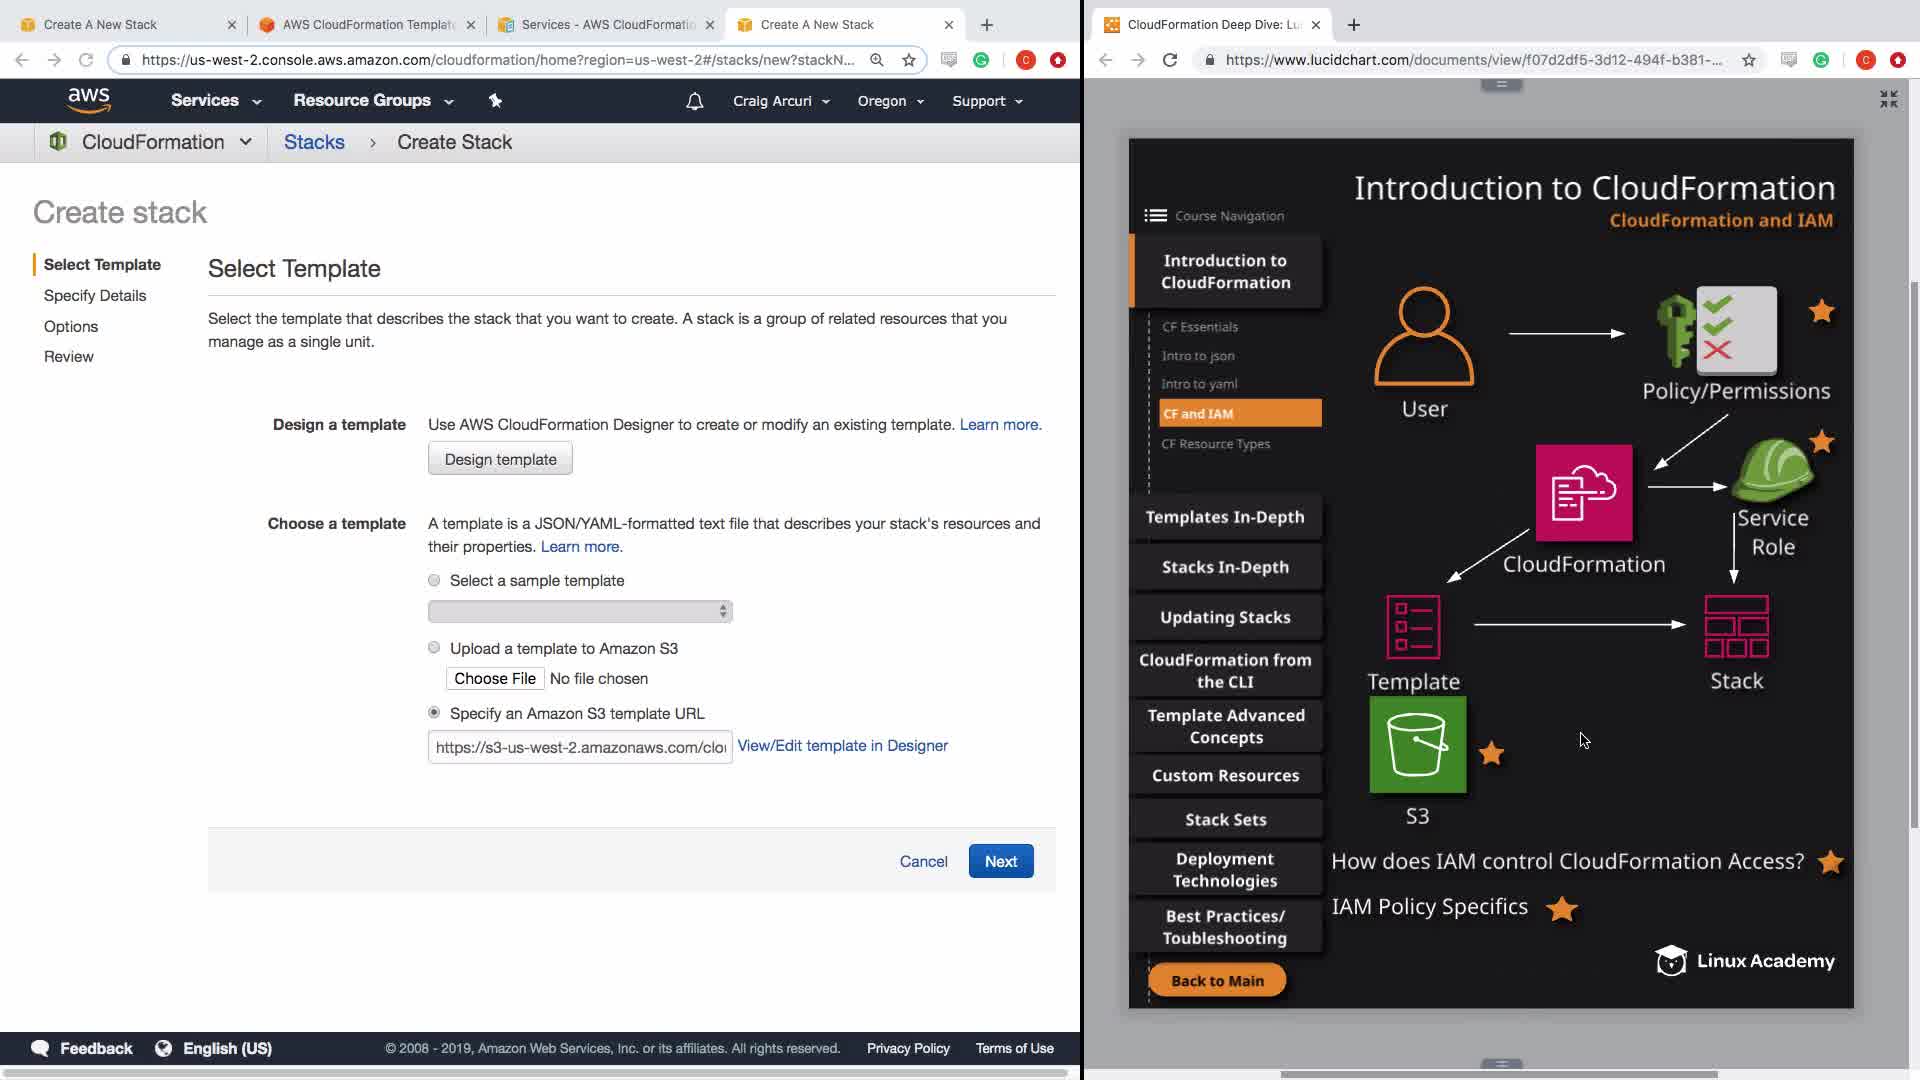
Task: Click the S3 template URL input field
Action: coord(580,747)
